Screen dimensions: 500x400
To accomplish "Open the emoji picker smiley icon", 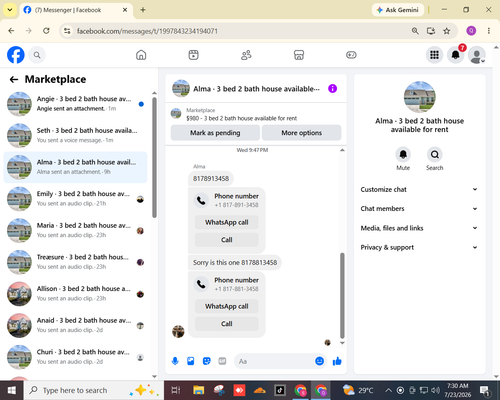I will tap(319, 361).
